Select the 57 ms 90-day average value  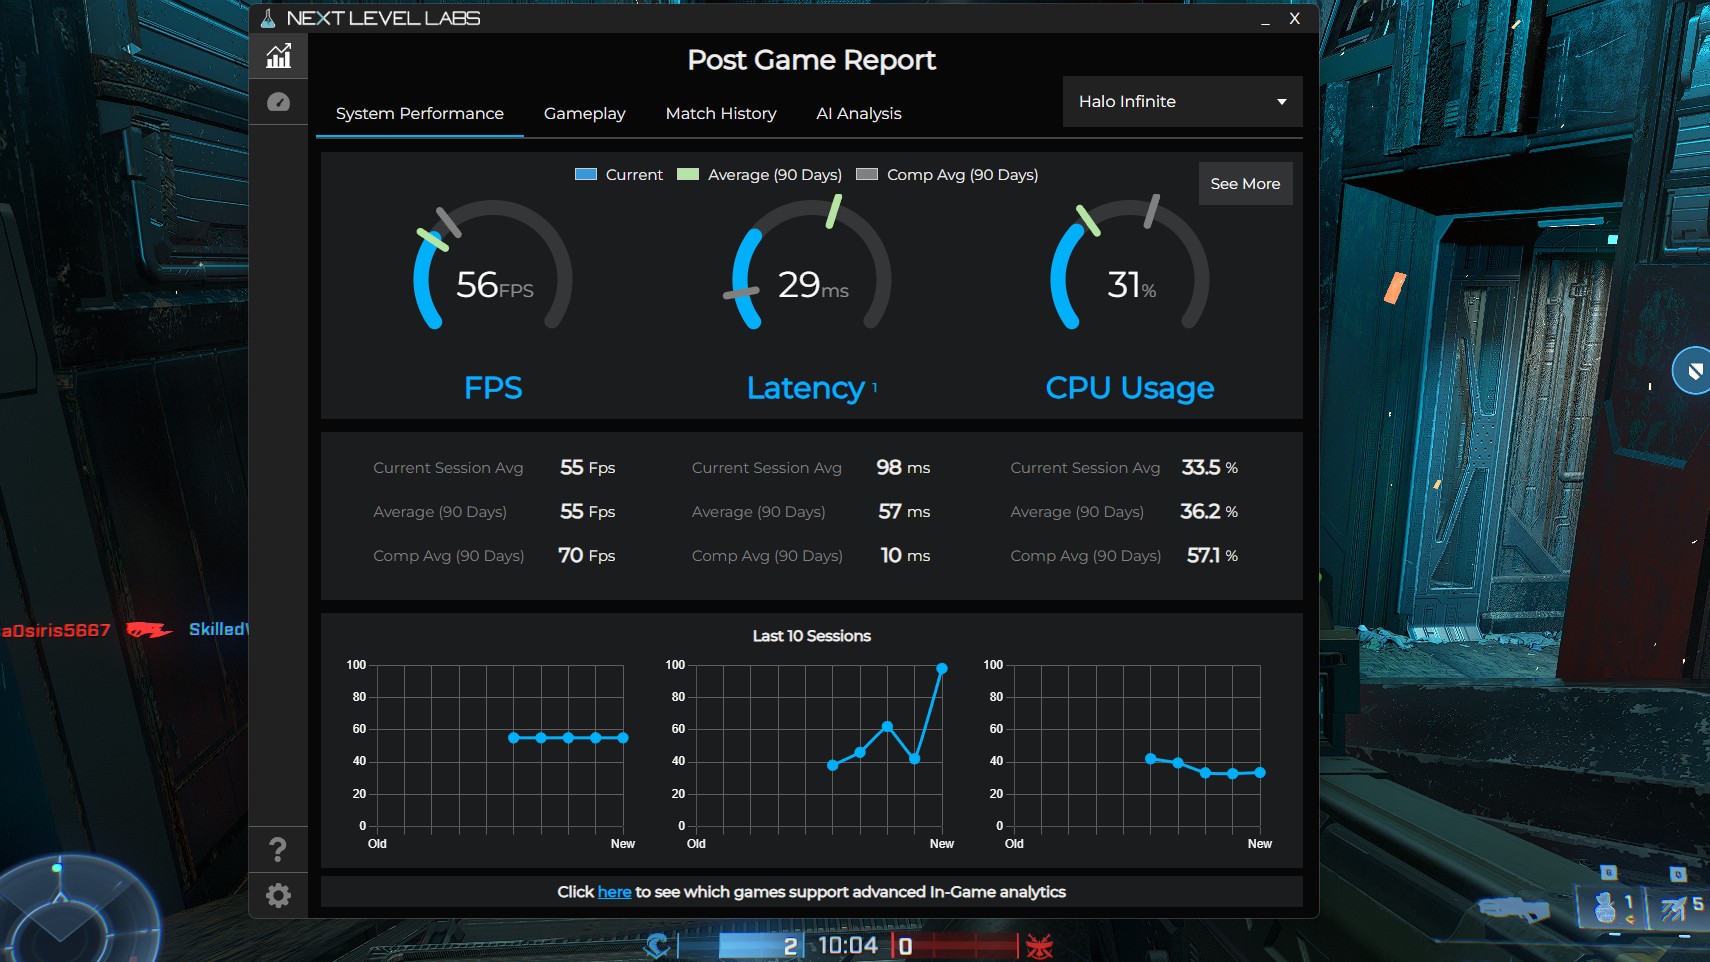[x=904, y=511]
